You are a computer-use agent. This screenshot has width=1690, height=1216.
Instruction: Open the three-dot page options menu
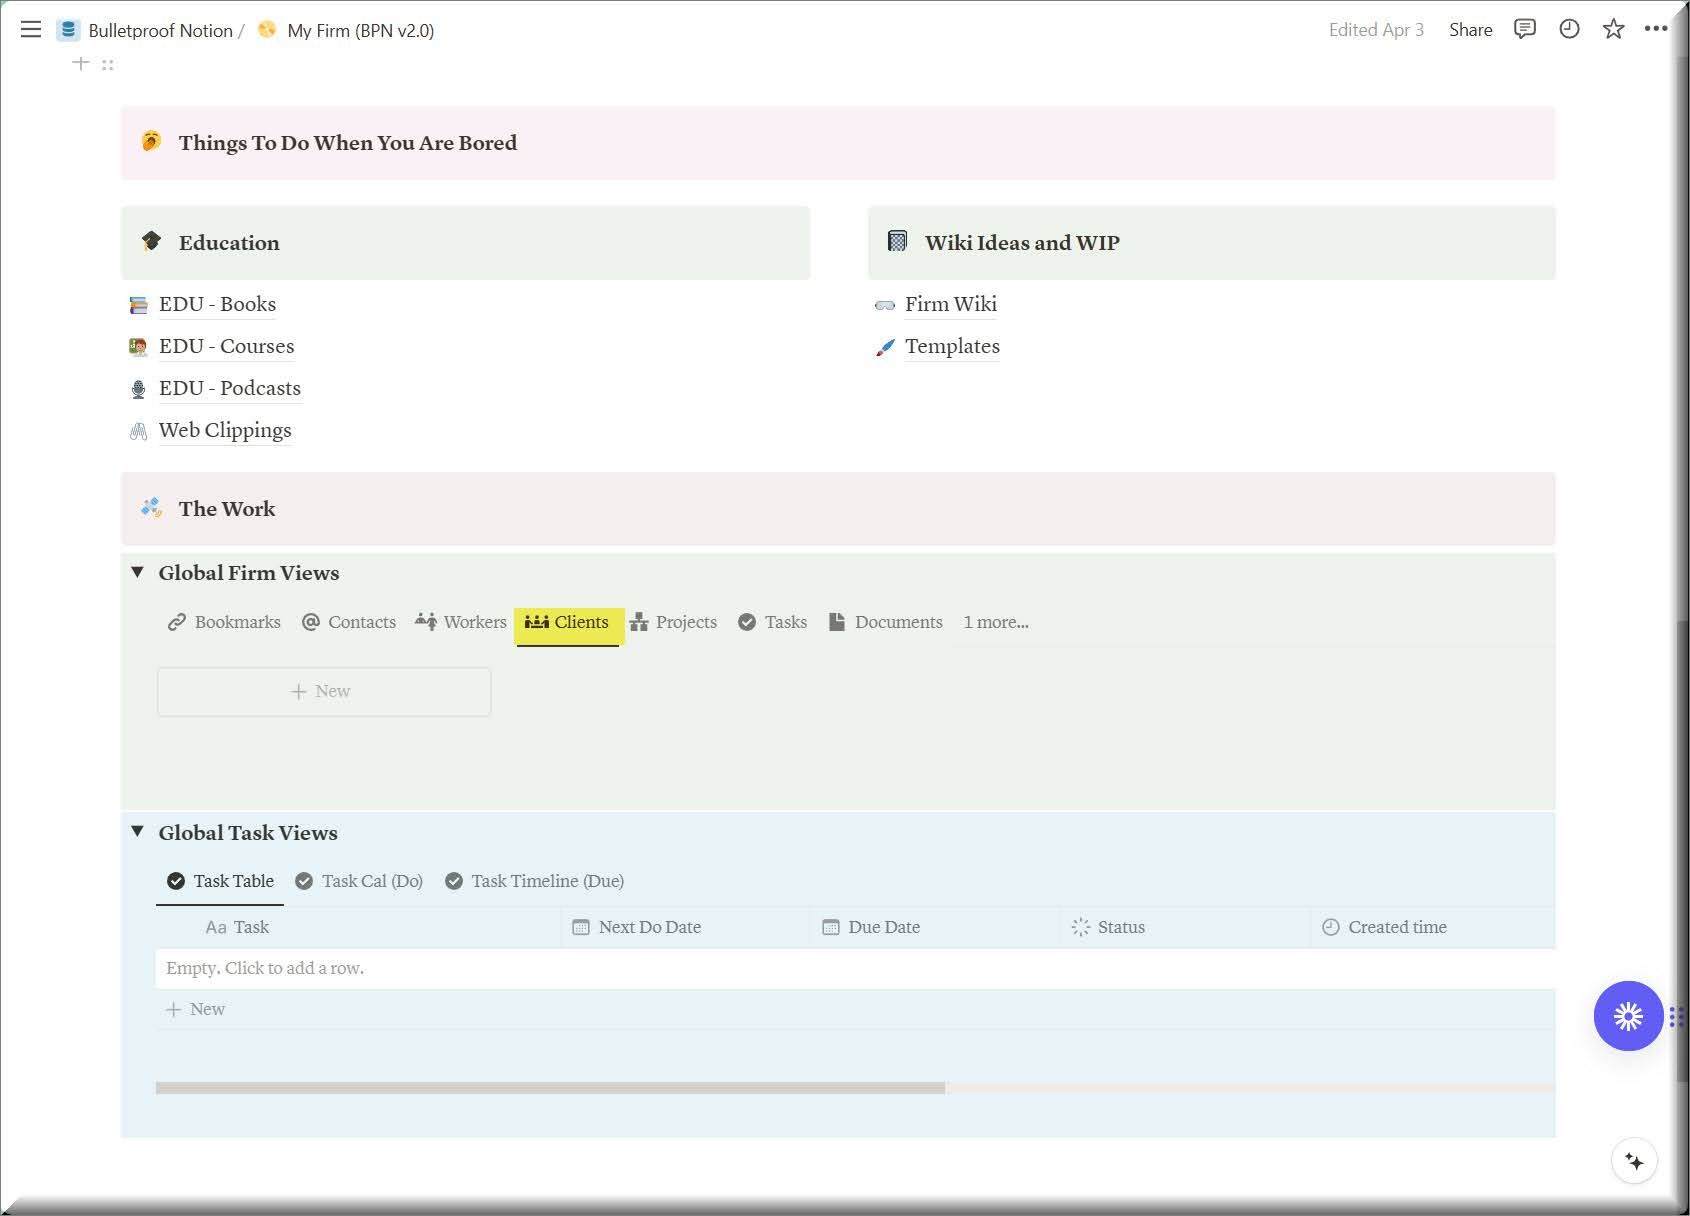(x=1656, y=29)
